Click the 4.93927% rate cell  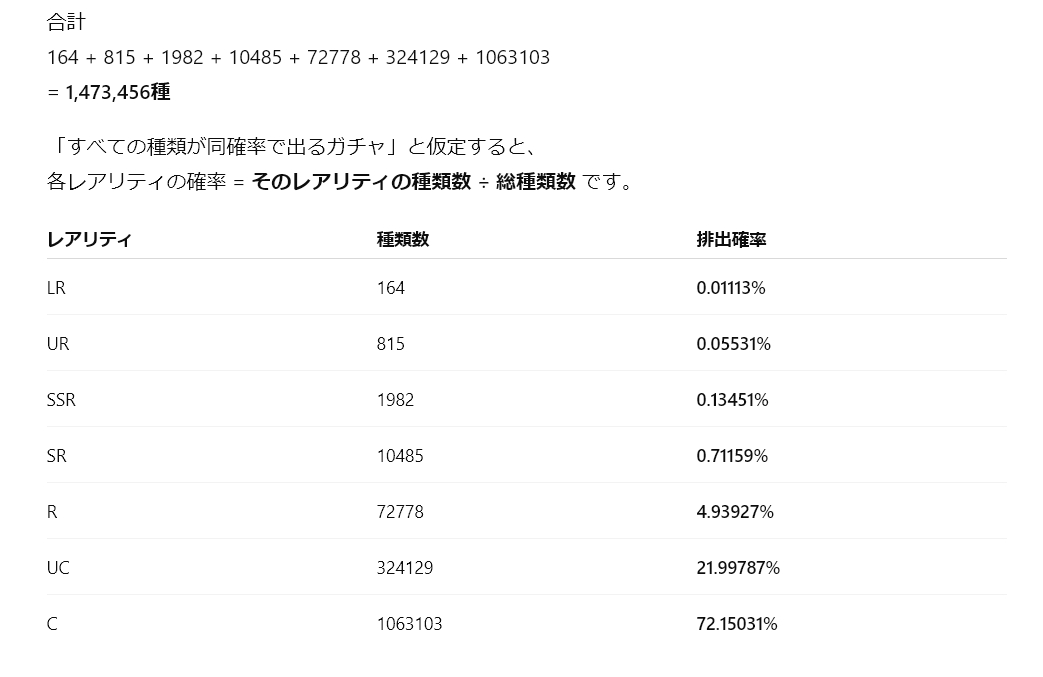click(735, 512)
